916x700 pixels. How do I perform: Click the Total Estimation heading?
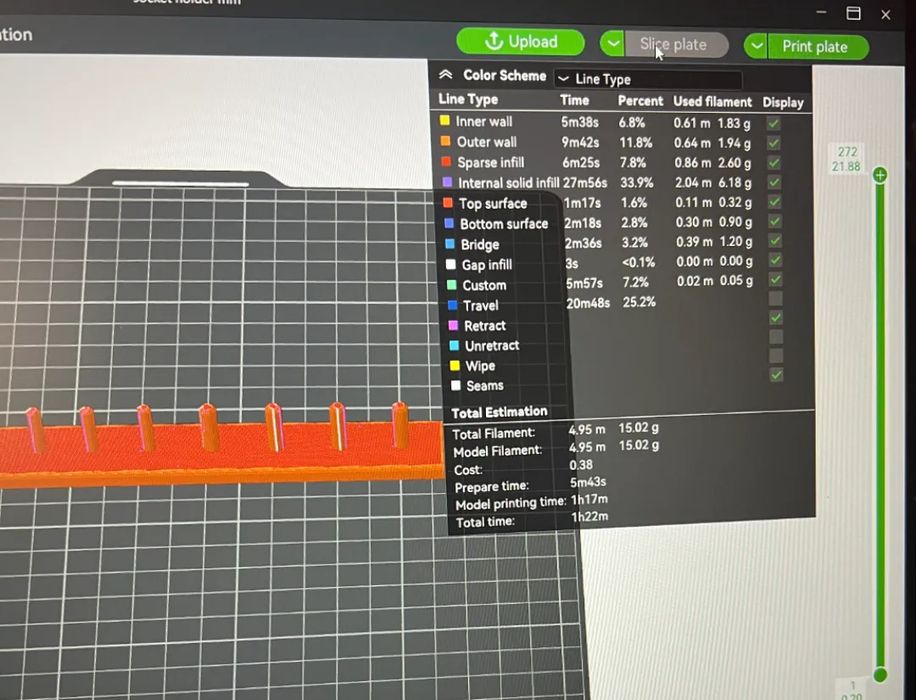click(x=499, y=412)
